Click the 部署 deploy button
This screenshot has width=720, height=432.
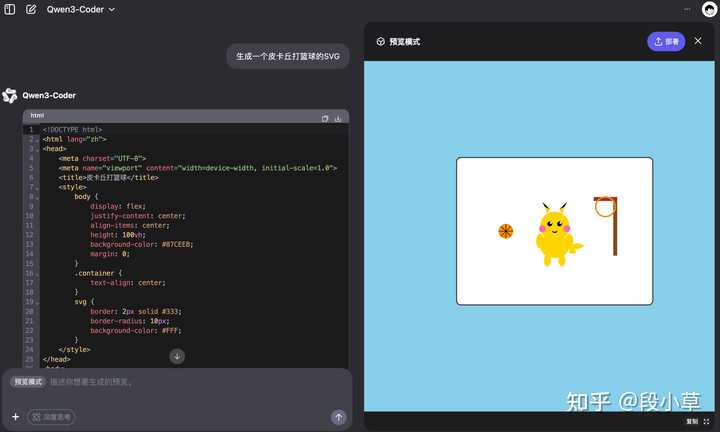point(666,41)
